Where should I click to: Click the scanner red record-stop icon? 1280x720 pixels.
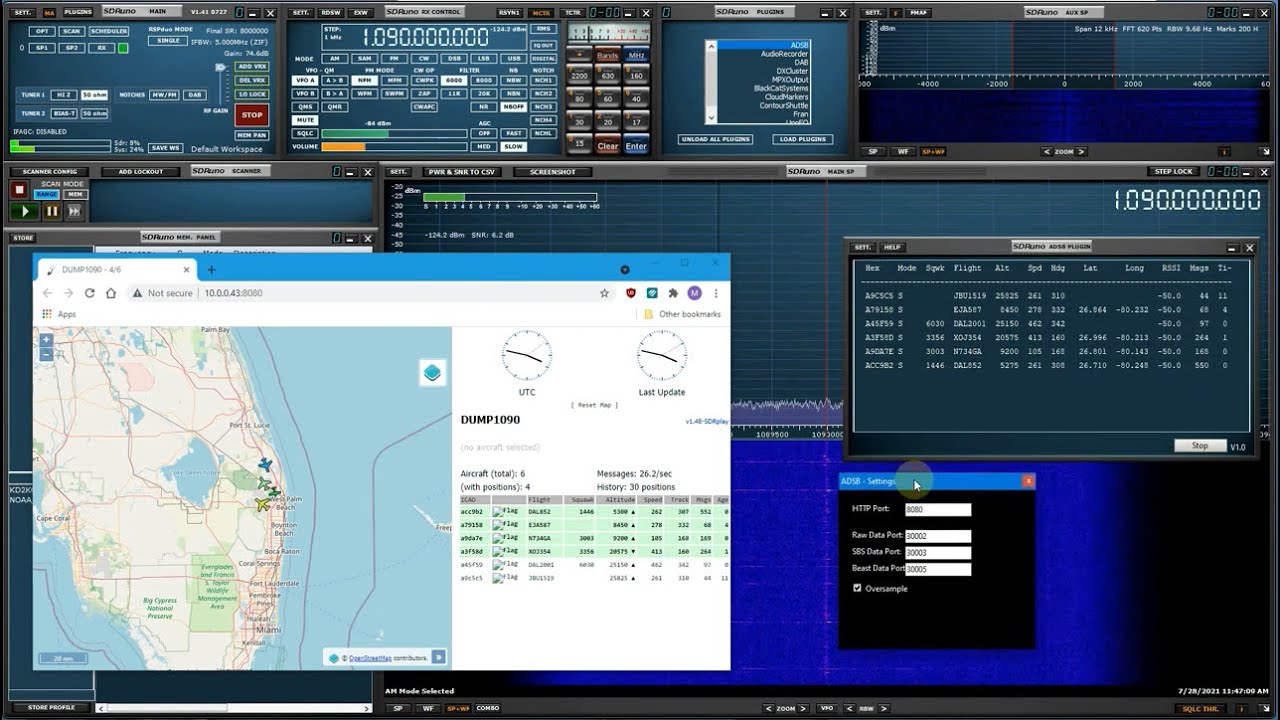tap(19, 190)
